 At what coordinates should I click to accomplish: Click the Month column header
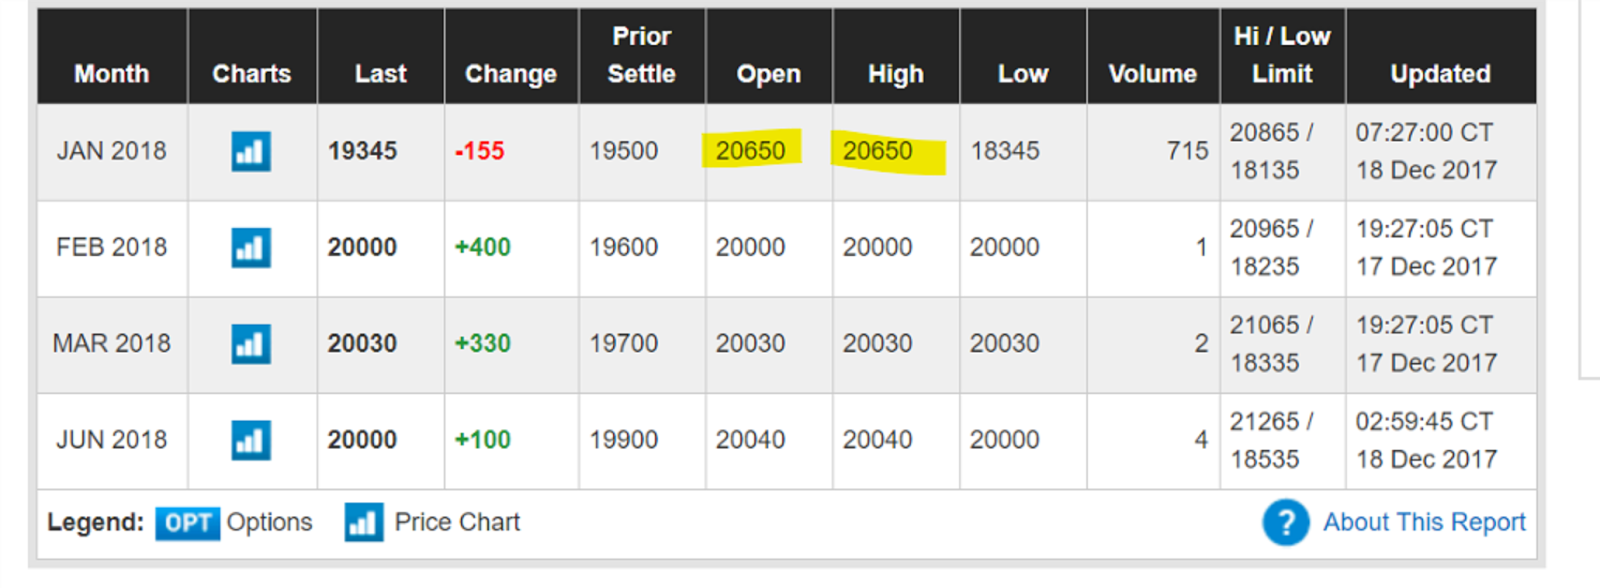(112, 74)
